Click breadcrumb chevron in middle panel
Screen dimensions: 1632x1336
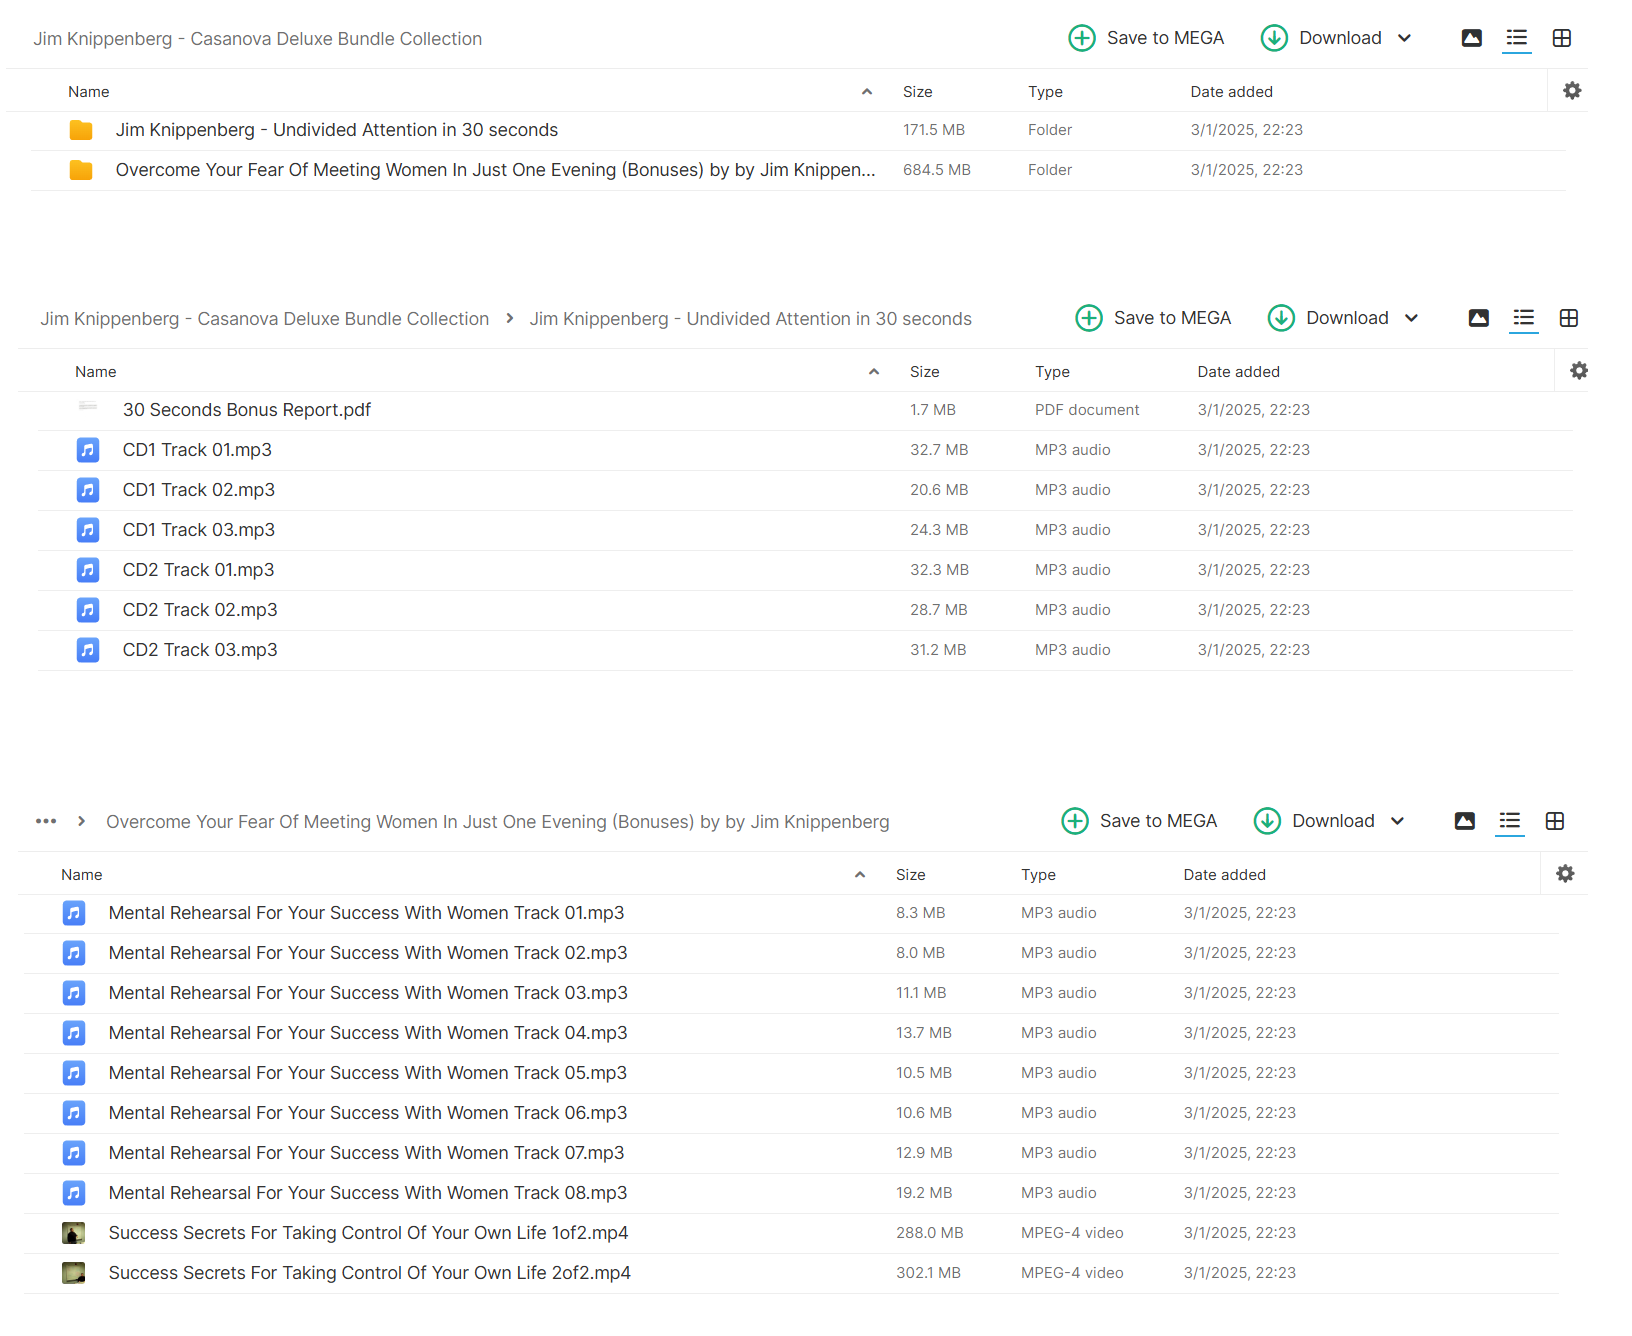coord(510,318)
